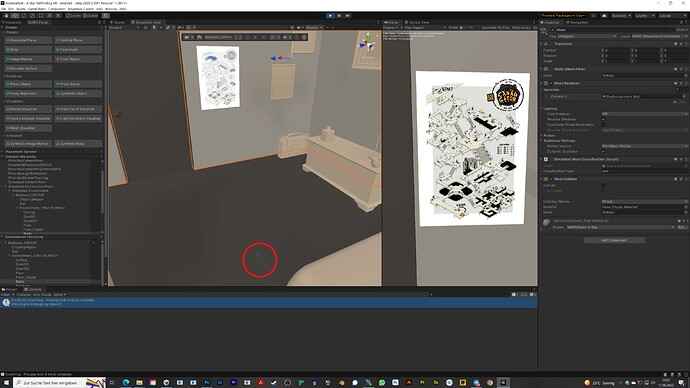690x388 pixels.
Task: Switch to the Project tab
Action: pos(11,289)
